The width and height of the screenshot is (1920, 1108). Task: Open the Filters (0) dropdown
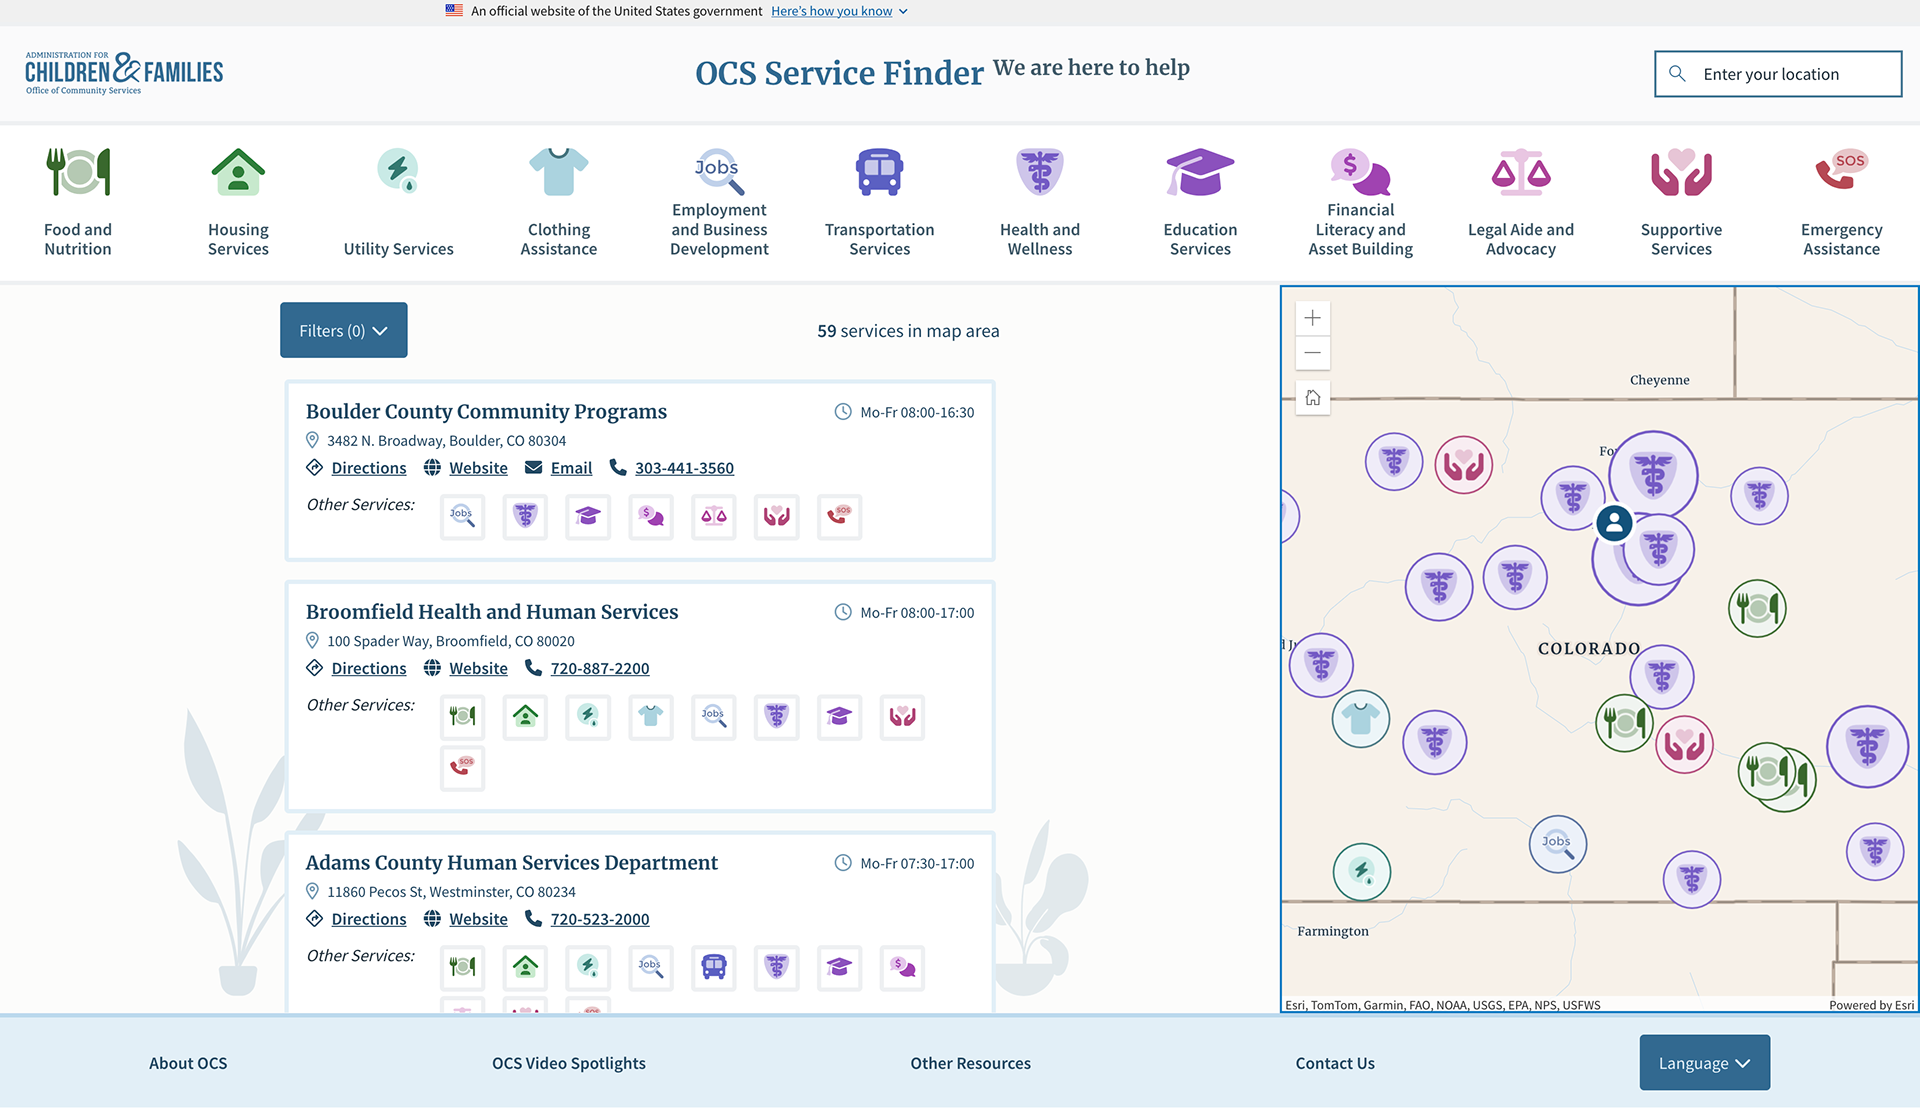coord(343,330)
